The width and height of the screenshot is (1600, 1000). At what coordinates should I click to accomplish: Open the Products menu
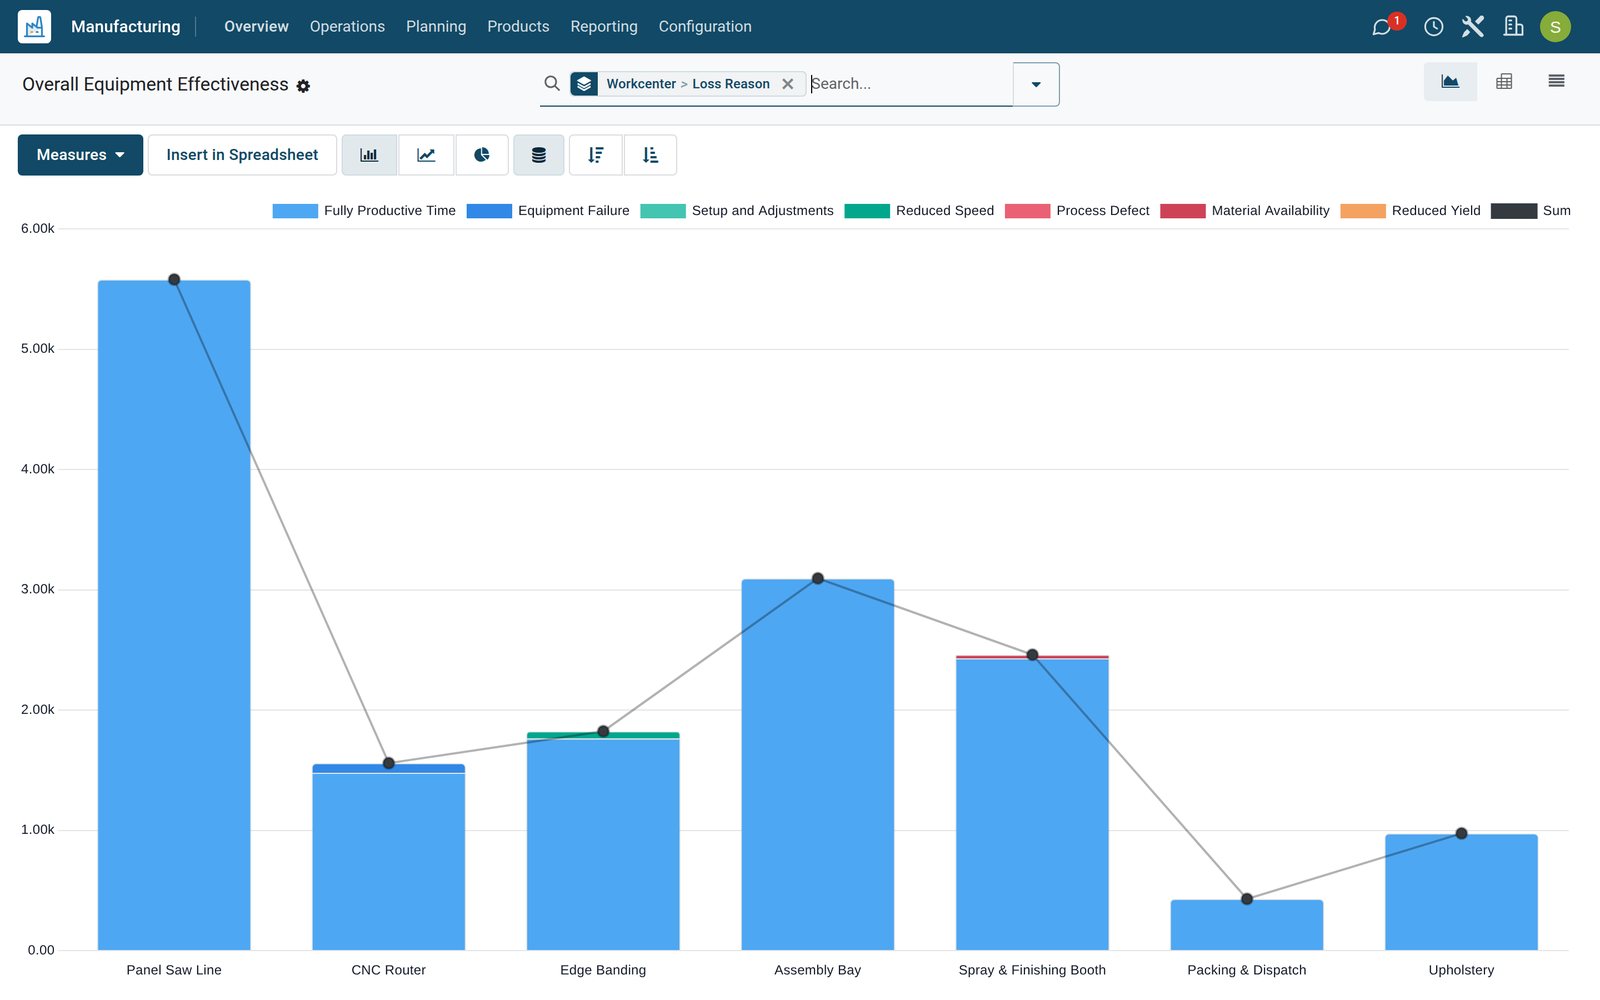tap(518, 26)
